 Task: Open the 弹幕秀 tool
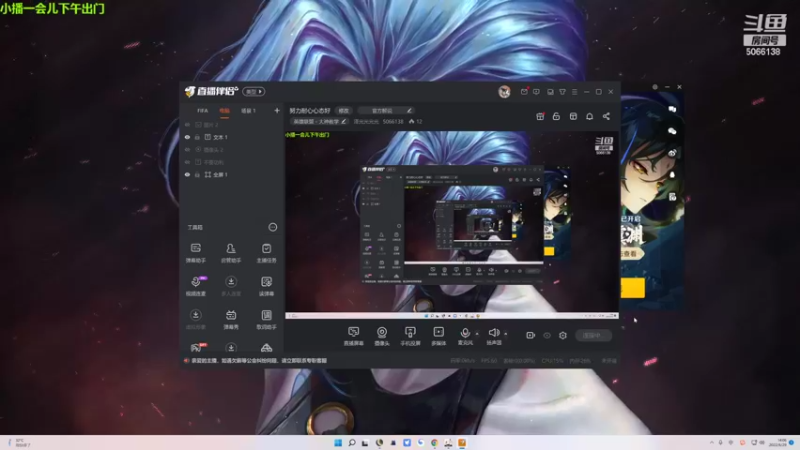coord(231,319)
